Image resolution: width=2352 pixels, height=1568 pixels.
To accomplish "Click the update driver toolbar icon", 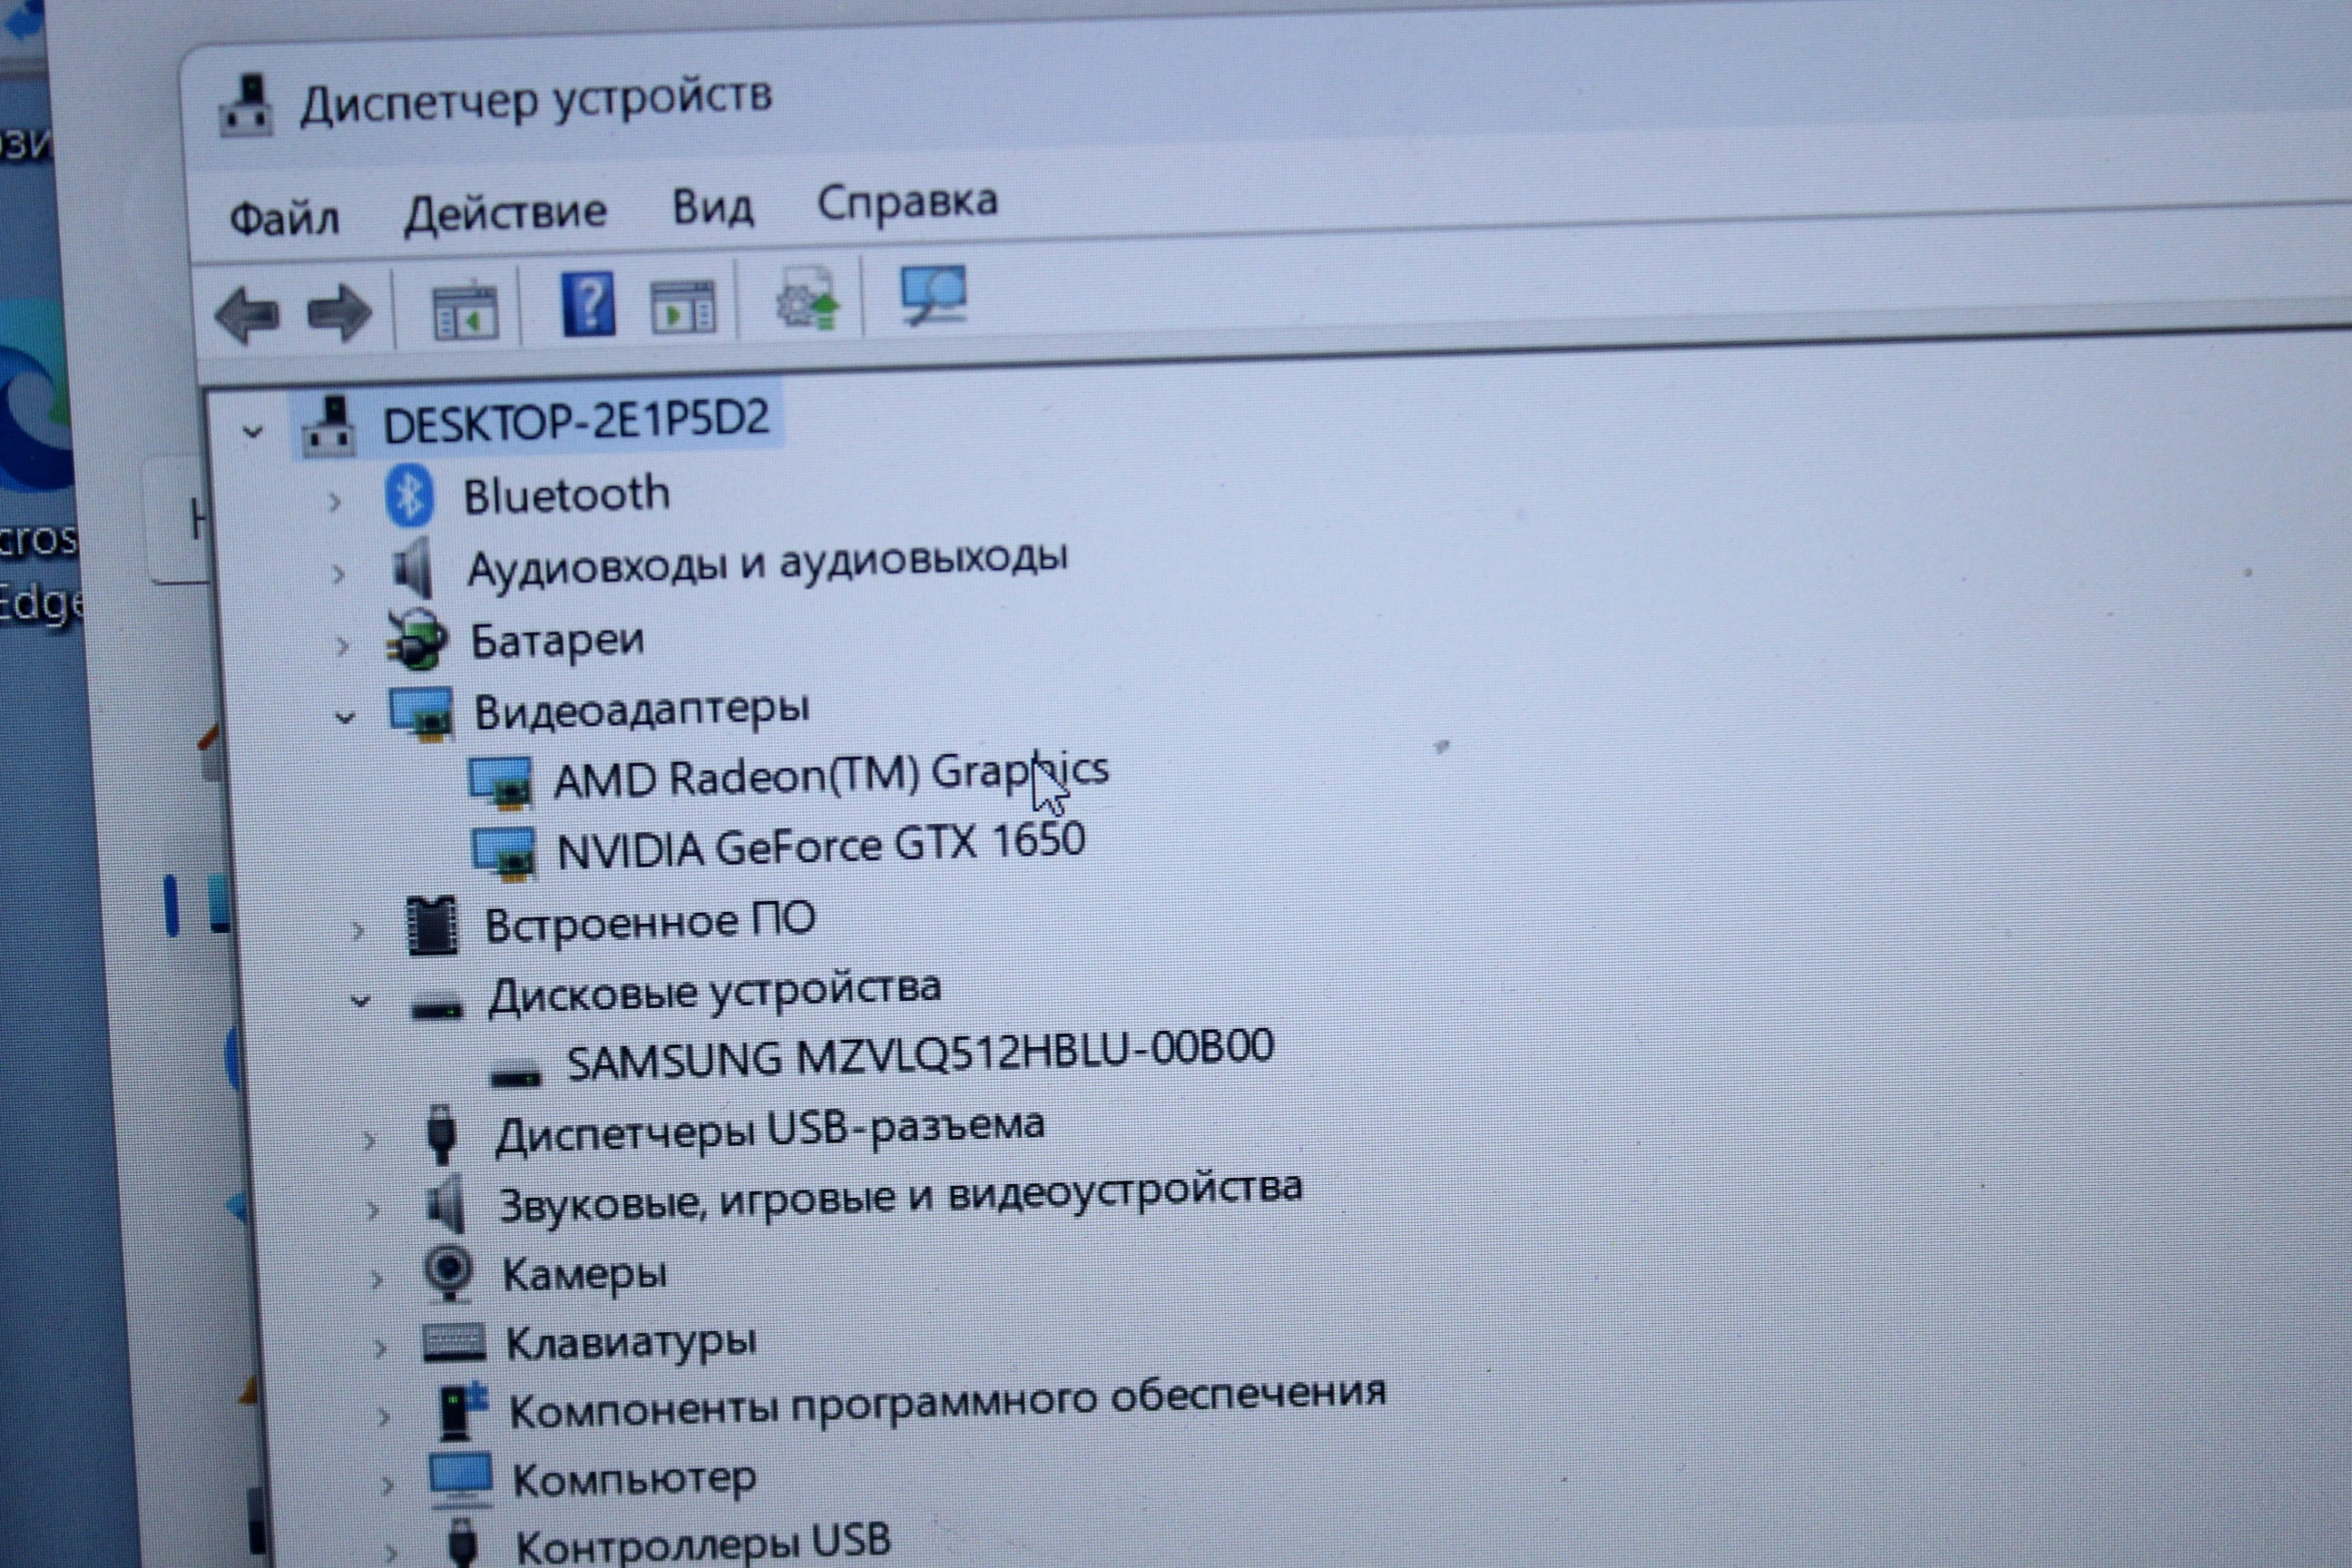I will (807, 298).
